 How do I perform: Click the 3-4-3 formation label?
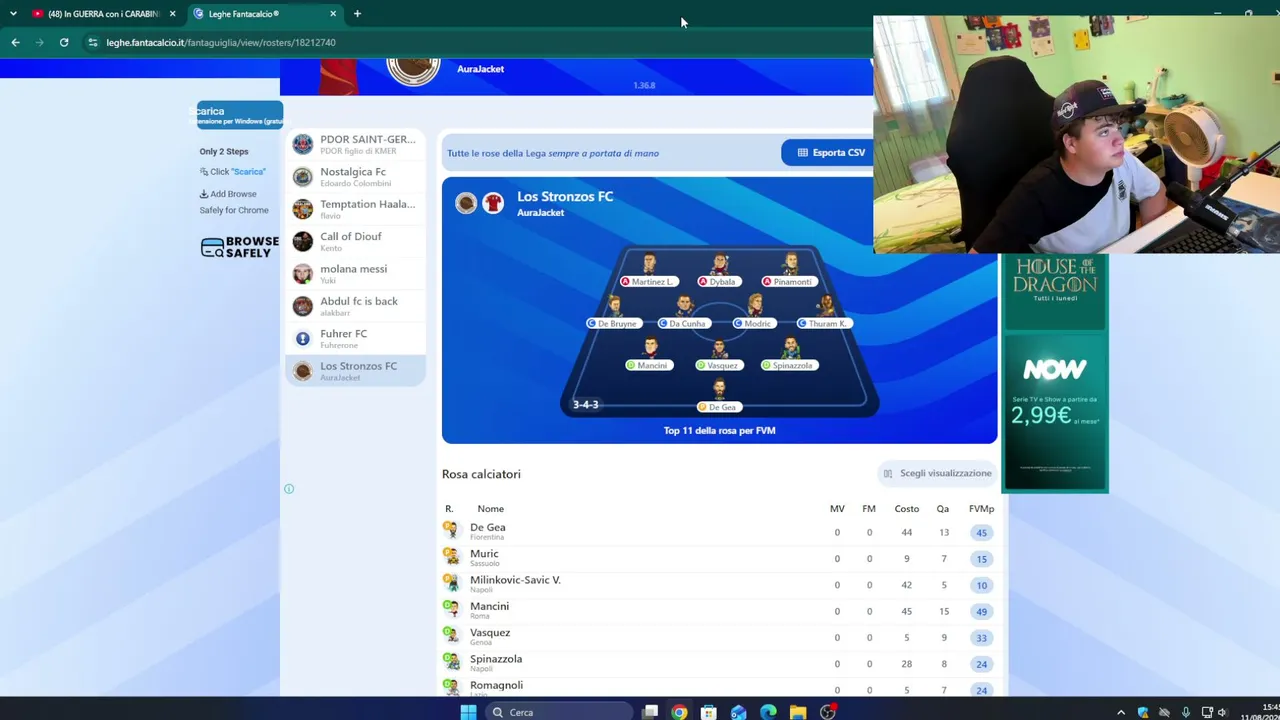[586, 405]
